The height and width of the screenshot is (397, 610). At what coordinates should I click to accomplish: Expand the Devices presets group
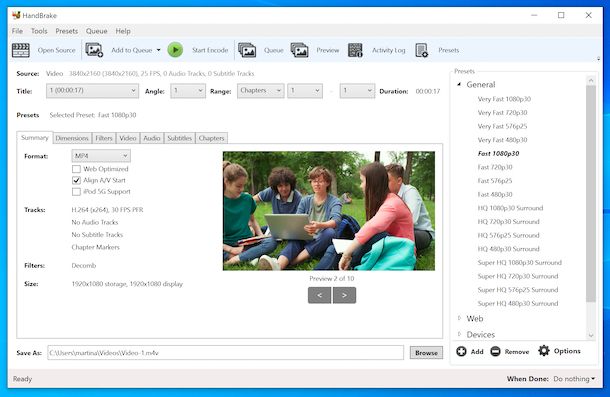pyautogui.click(x=459, y=334)
